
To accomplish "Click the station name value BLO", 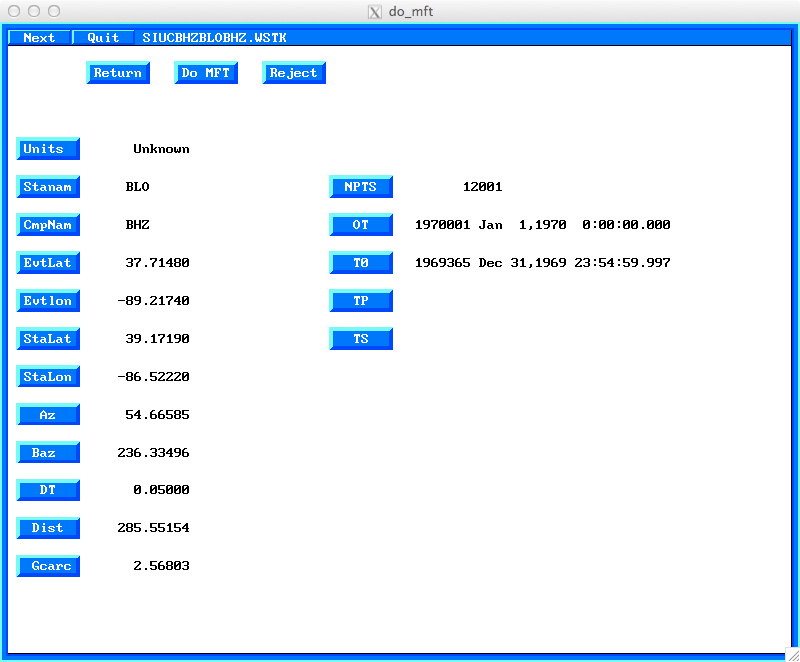I will click(137, 187).
